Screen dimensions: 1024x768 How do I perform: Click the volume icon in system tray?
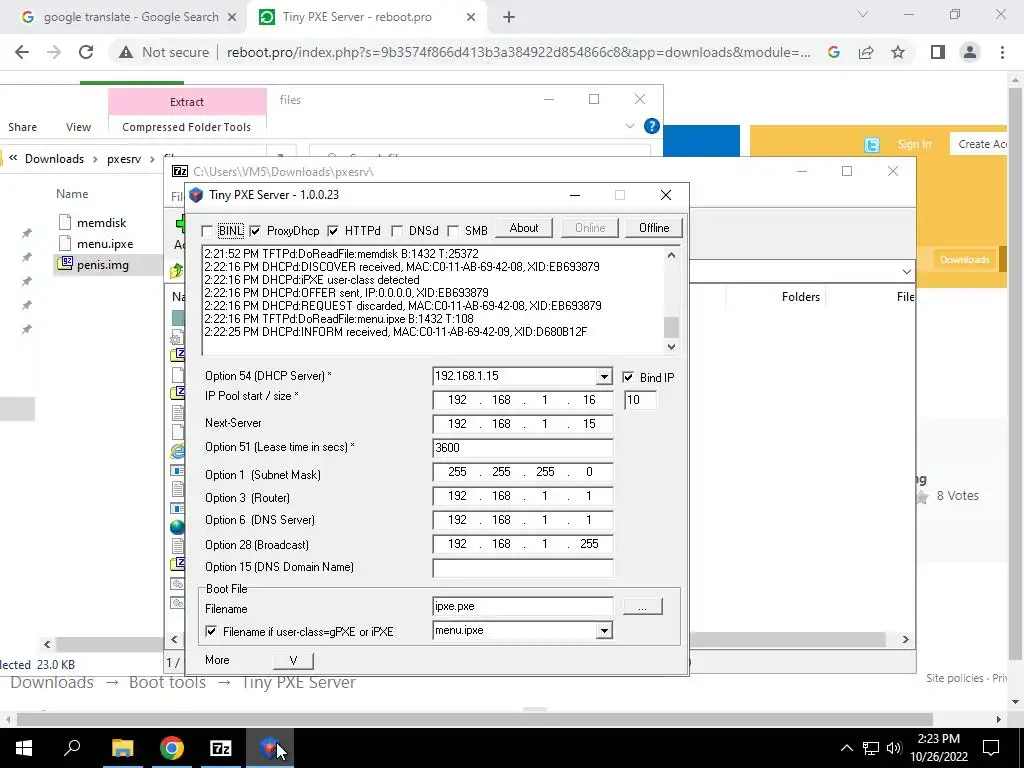click(894, 748)
